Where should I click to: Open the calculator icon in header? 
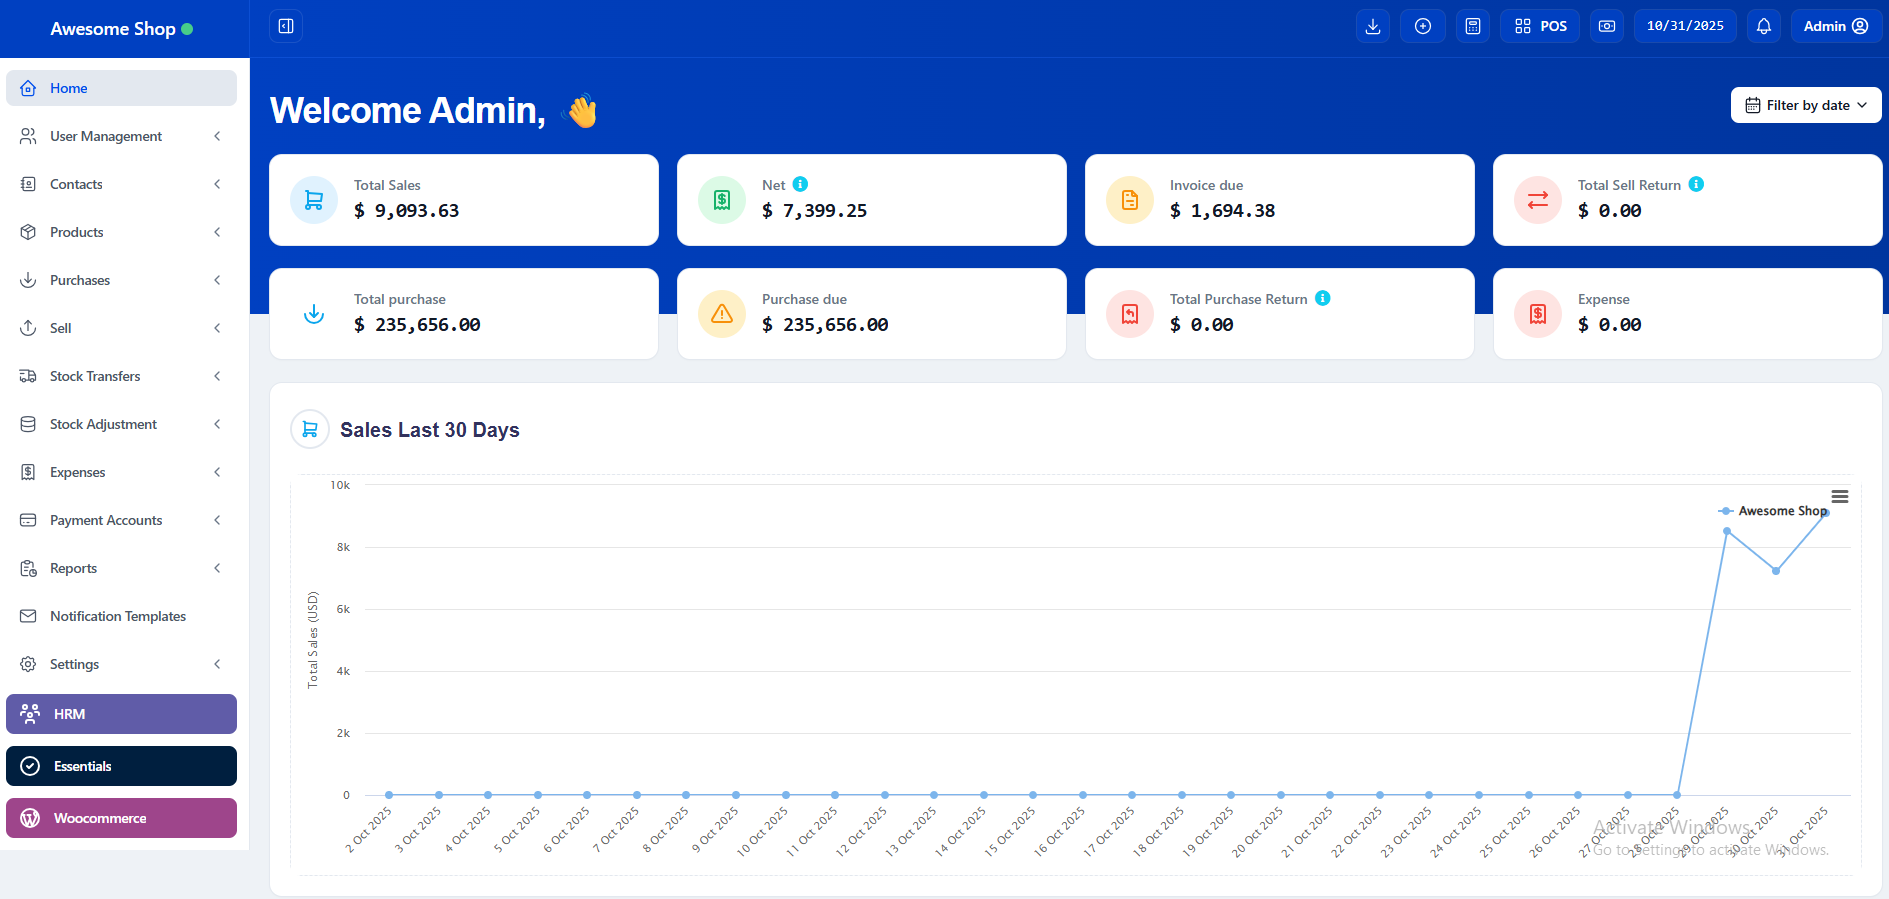[x=1473, y=26]
